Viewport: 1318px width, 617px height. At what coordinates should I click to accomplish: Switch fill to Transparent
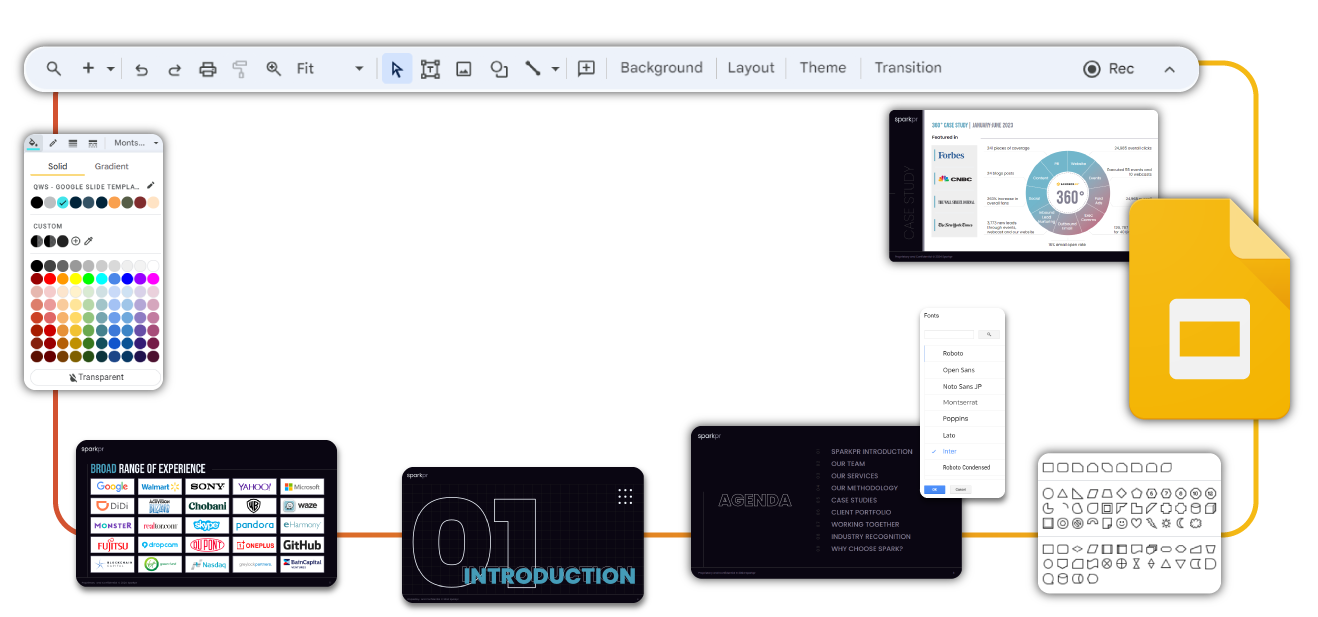click(94, 375)
